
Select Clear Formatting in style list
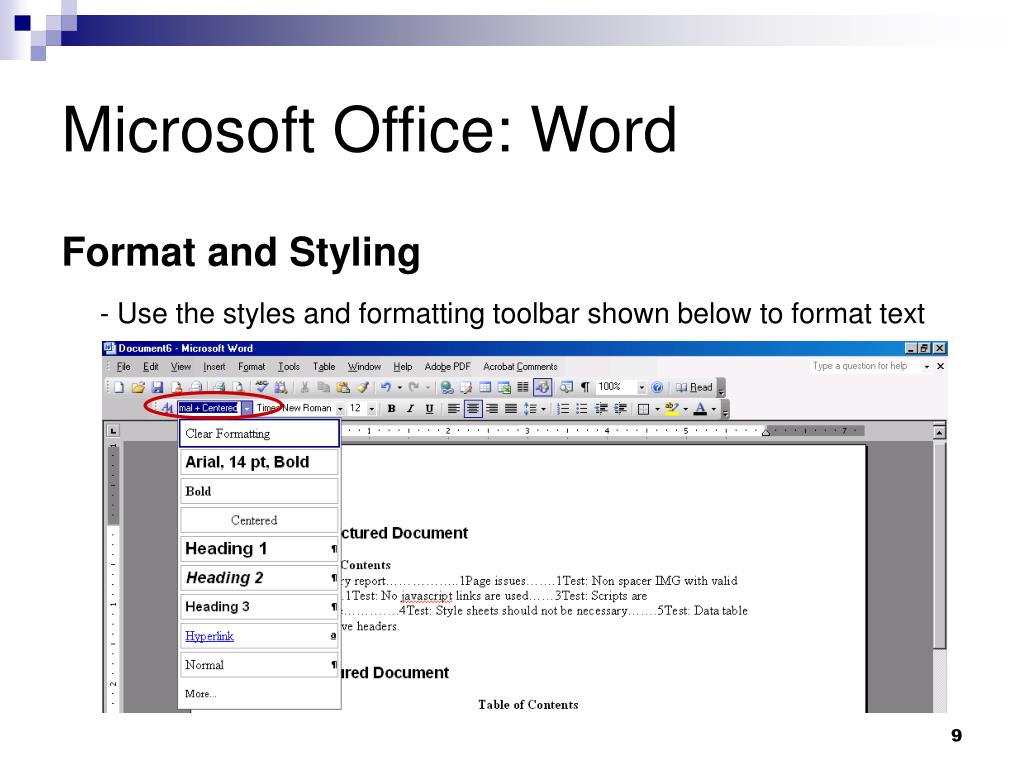click(259, 434)
